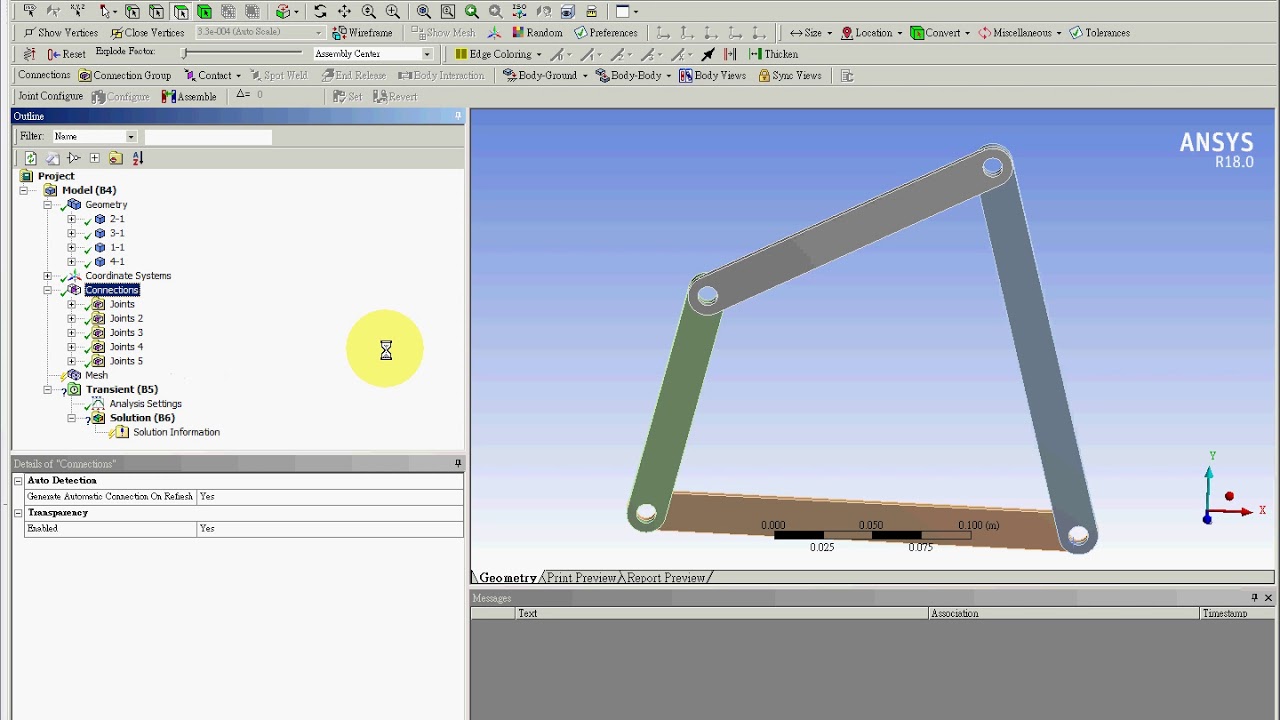Screen dimensions: 1280x720
Task: Select Solution Information in the tree
Action: click(176, 432)
